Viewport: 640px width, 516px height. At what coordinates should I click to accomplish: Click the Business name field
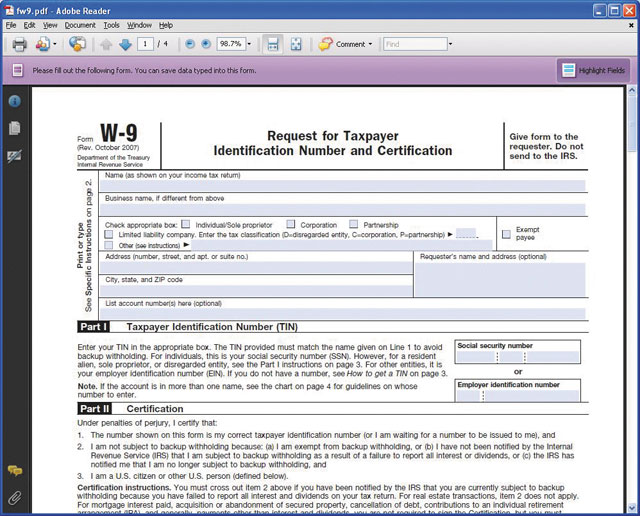point(343,209)
